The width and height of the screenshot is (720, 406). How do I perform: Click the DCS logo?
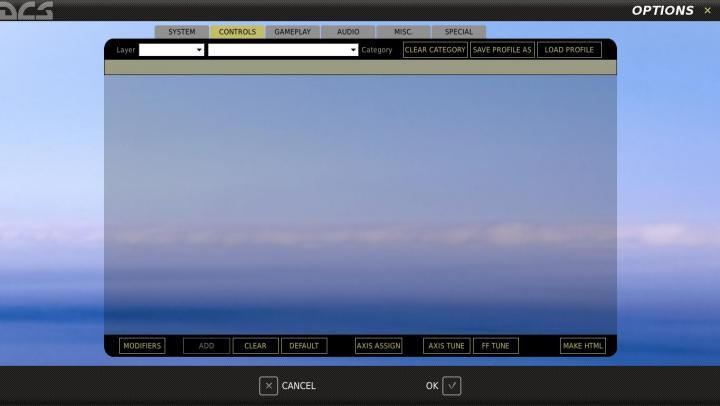pyautogui.click(x=27, y=11)
